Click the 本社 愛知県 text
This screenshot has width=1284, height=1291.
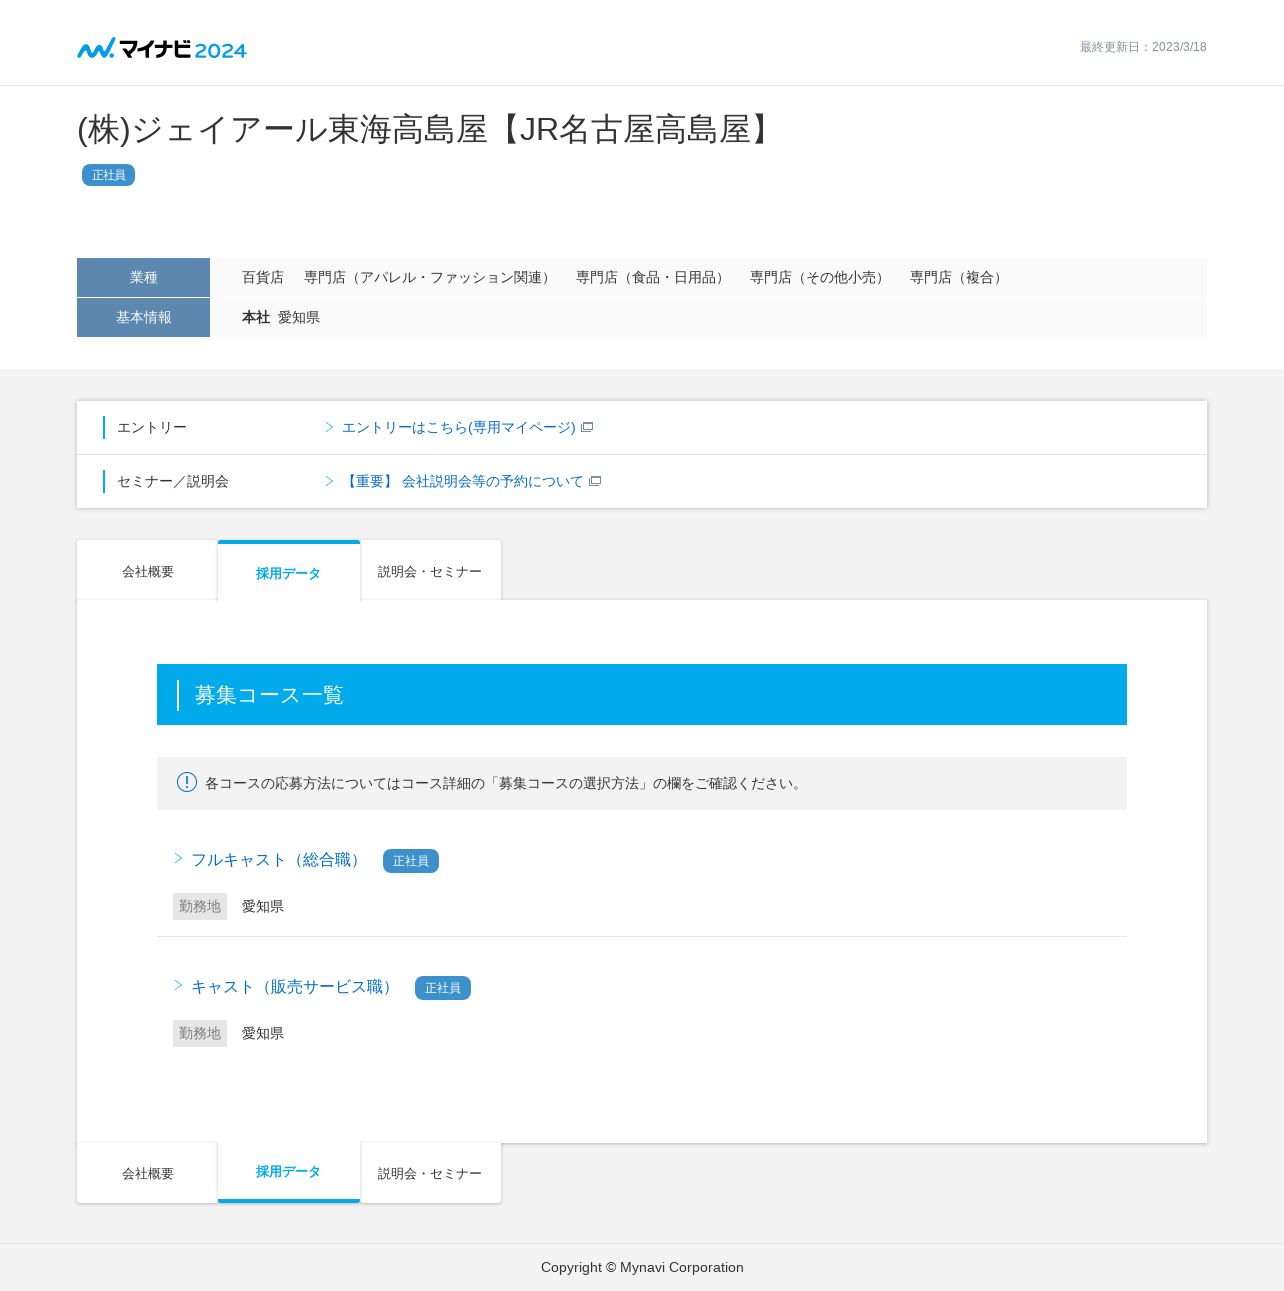point(281,317)
